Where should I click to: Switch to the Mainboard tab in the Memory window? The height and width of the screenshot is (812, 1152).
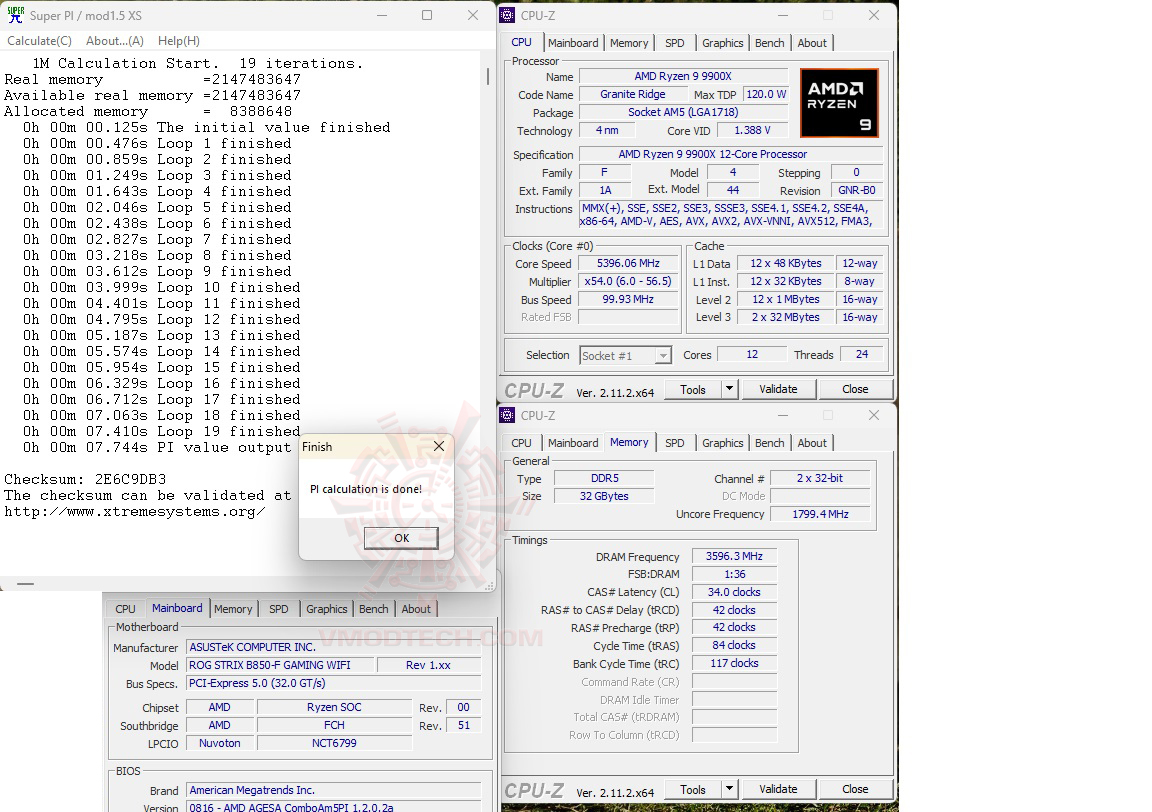(573, 442)
